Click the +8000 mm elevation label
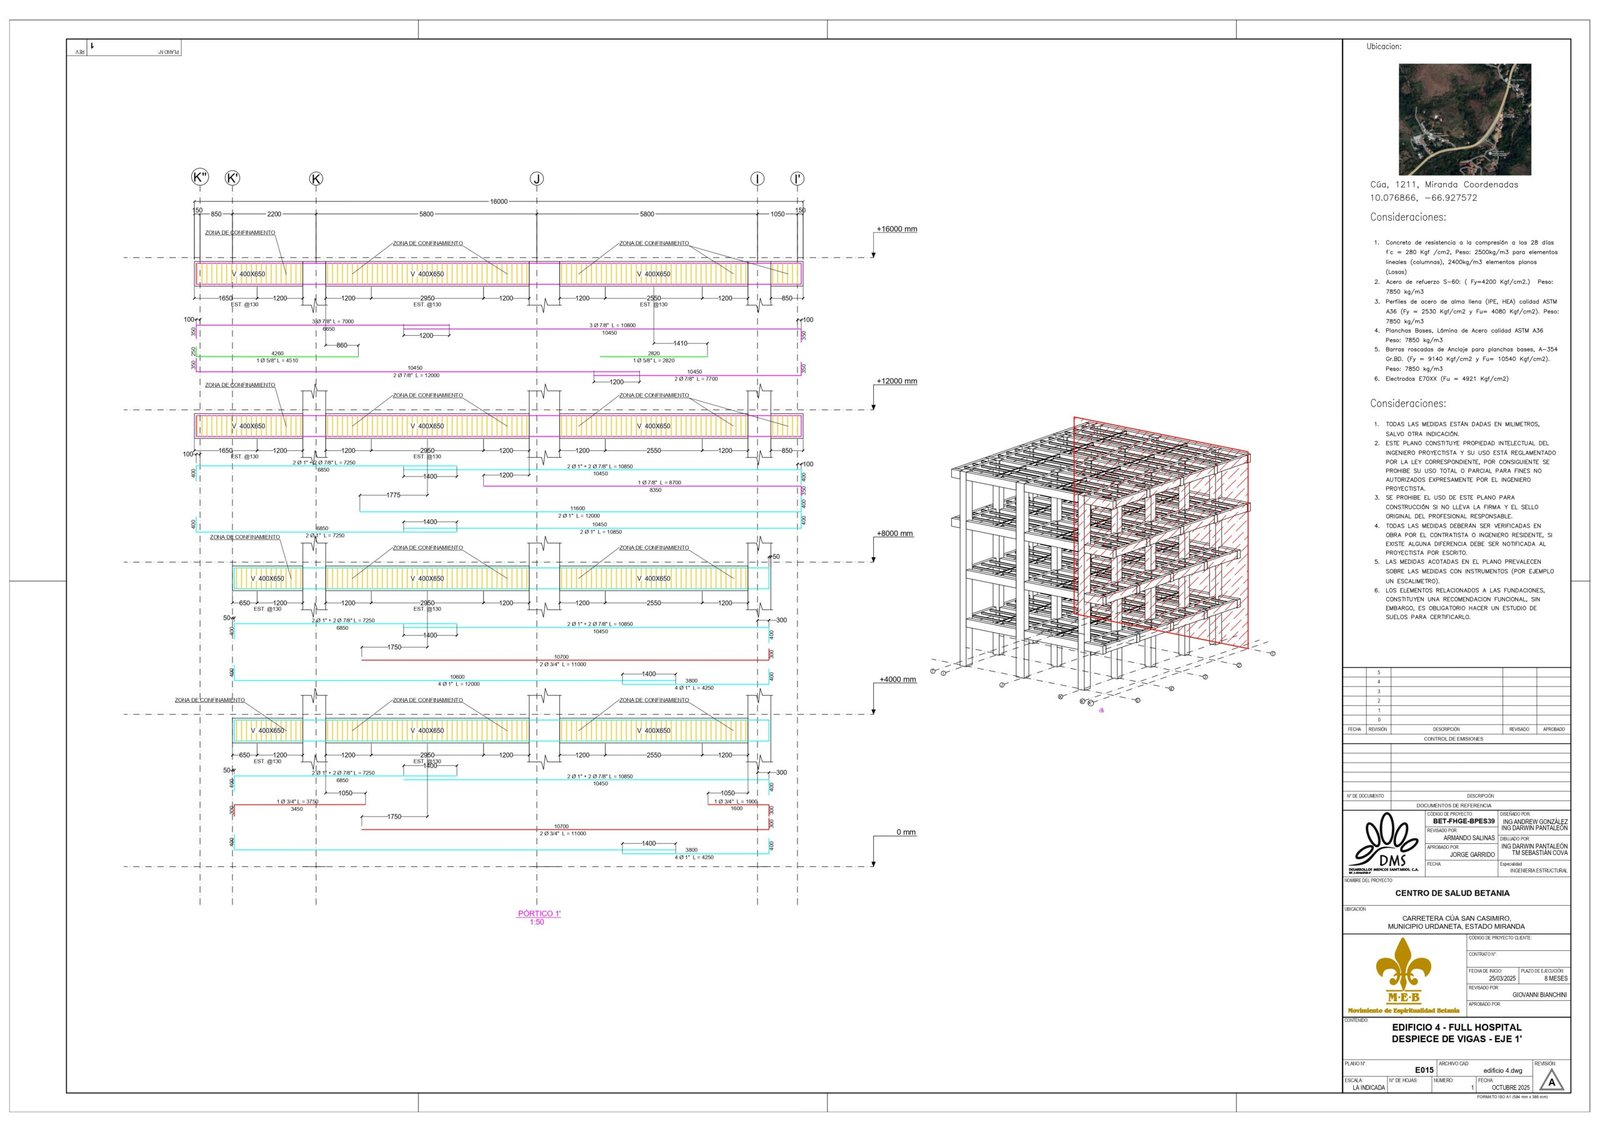Image resolution: width=1600 pixels, height=1131 pixels. coord(894,533)
